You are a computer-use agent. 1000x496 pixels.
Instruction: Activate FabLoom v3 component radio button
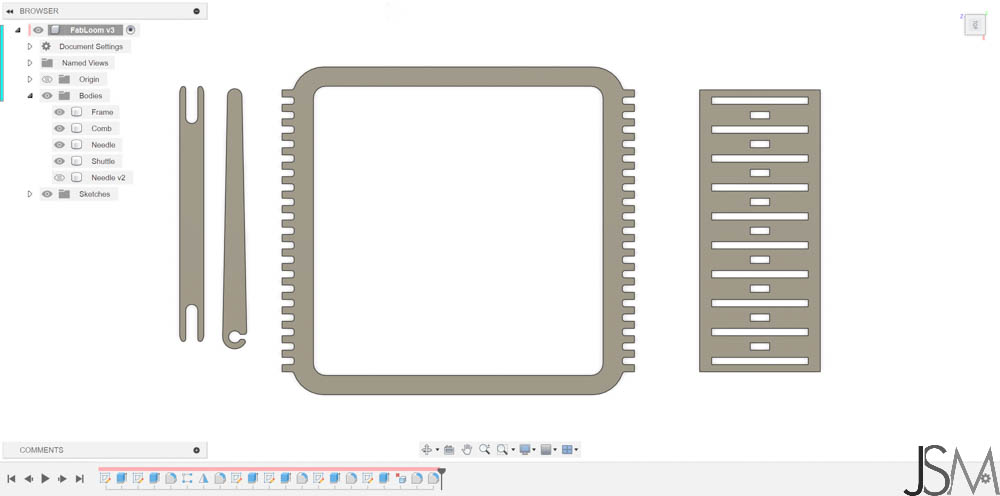tap(131, 30)
